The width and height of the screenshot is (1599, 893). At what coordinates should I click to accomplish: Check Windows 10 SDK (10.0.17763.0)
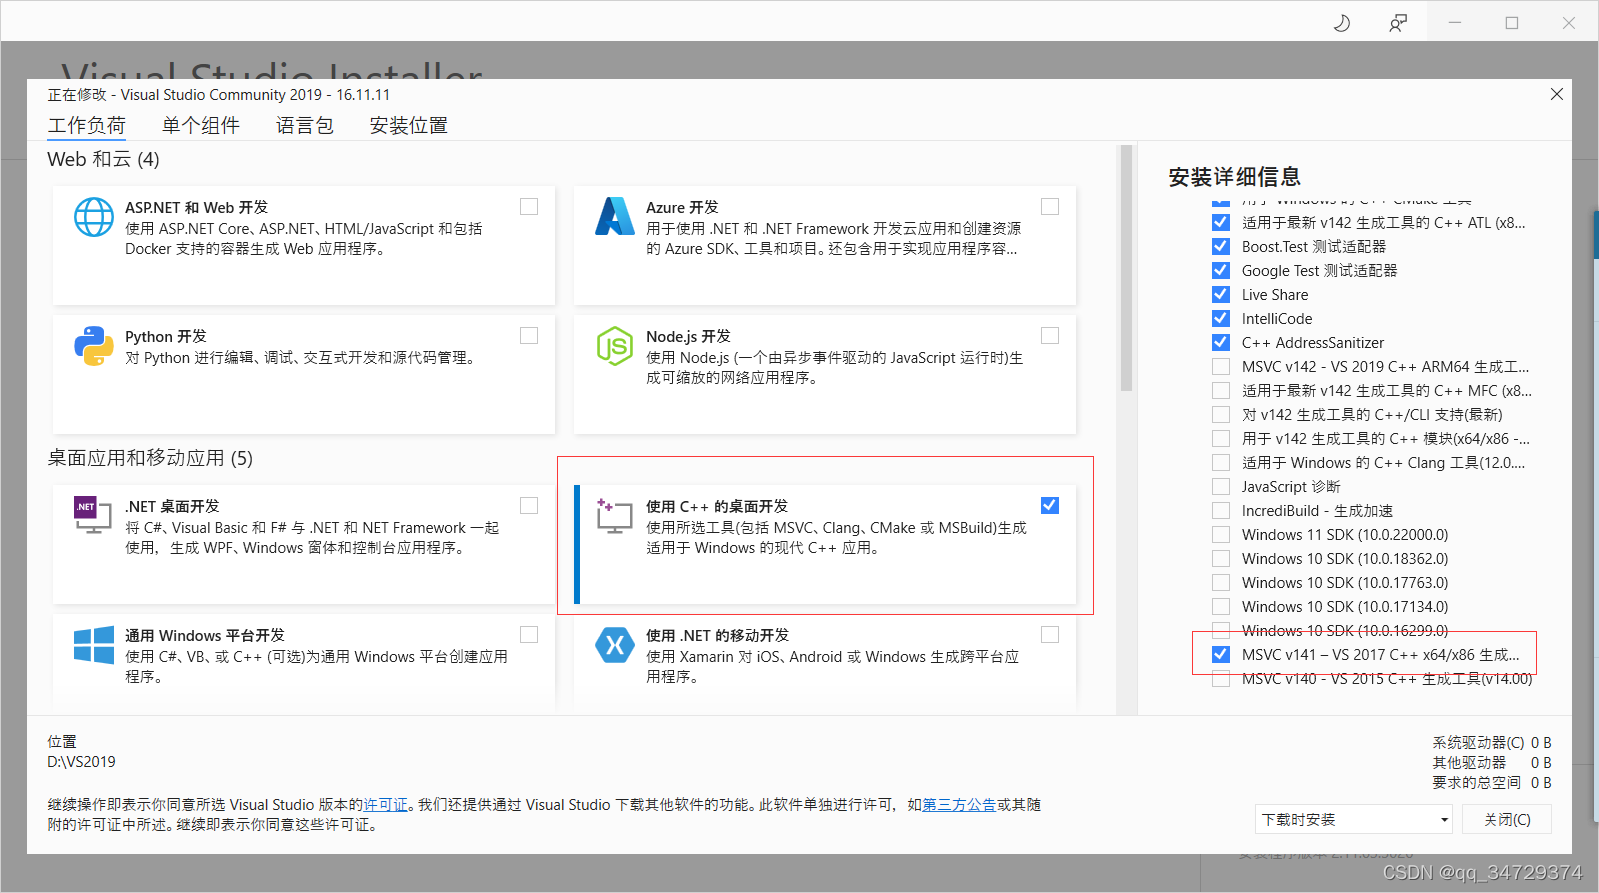tap(1221, 582)
